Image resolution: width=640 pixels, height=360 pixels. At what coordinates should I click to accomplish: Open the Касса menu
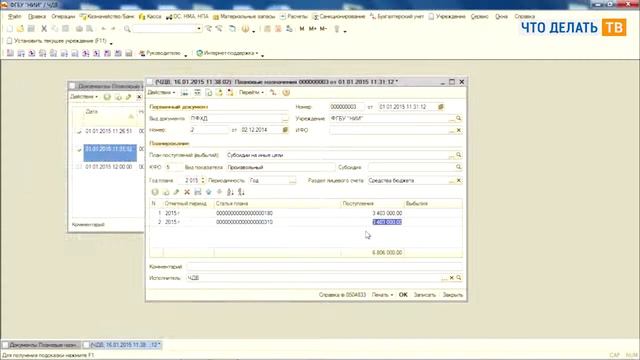click(x=150, y=16)
